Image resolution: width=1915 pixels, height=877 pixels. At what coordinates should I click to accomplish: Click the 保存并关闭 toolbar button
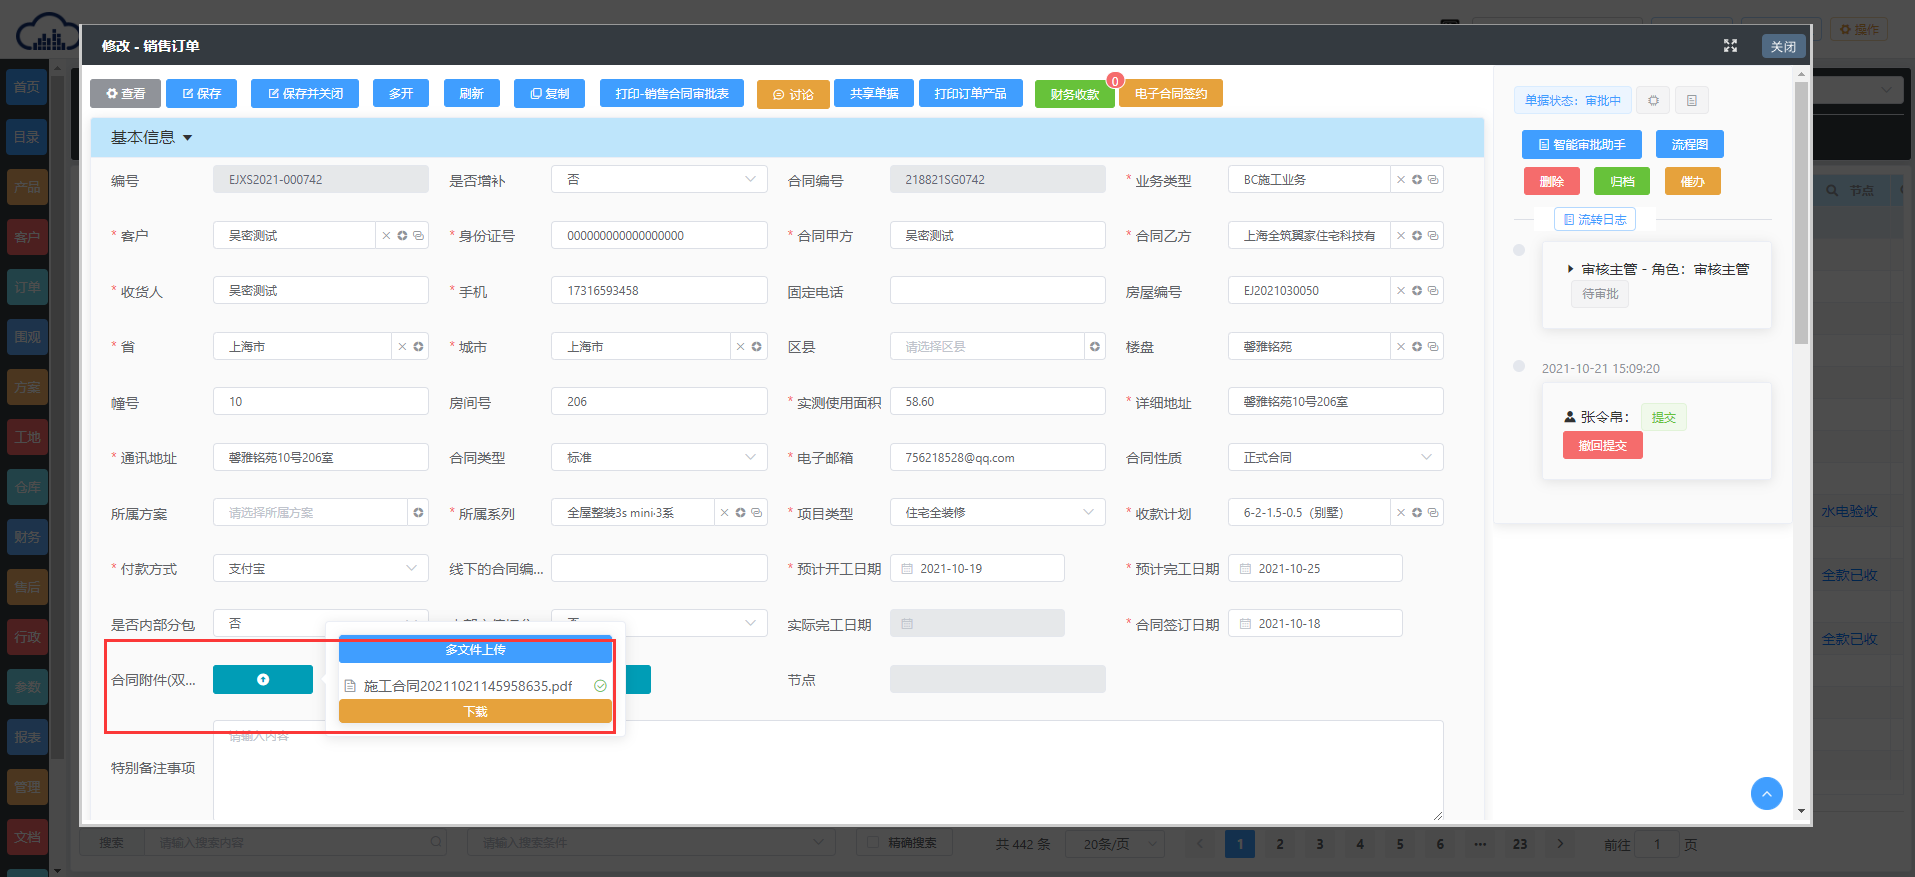305,94
